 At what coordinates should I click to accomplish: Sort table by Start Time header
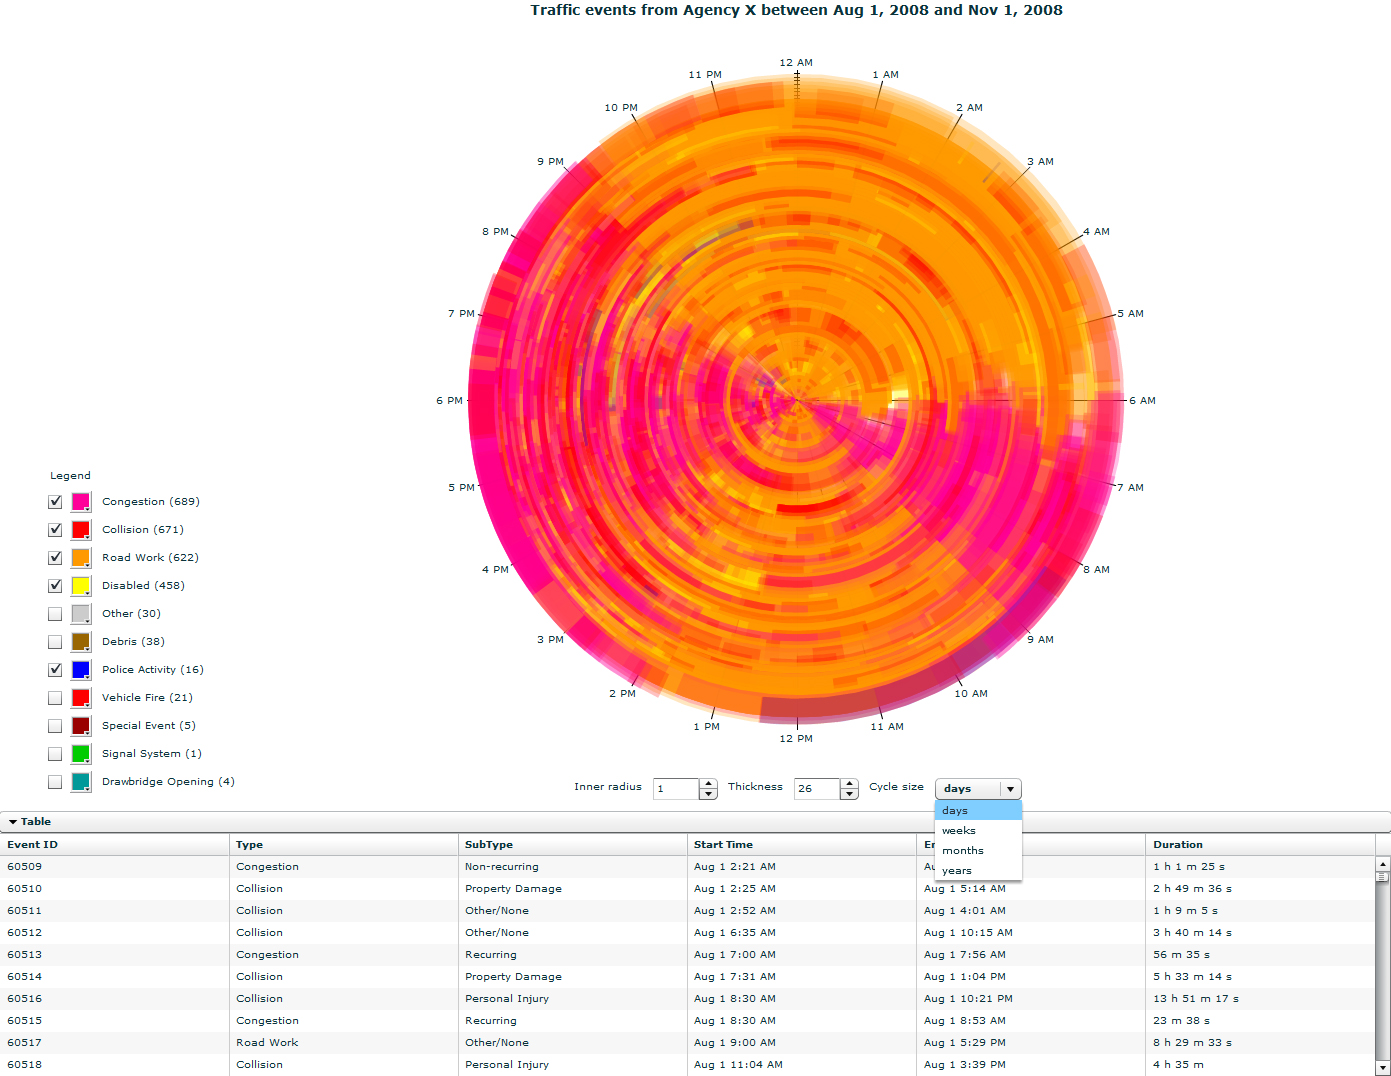pyautogui.click(x=723, y=845)
